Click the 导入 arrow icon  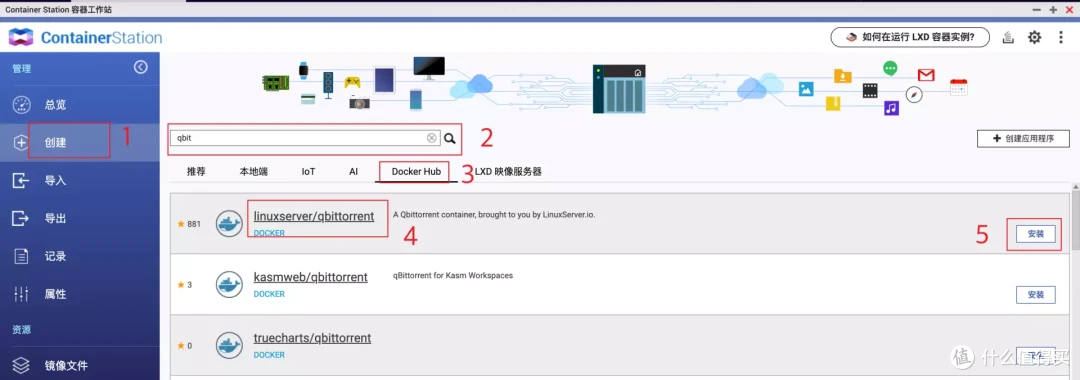tap(21, 180)
